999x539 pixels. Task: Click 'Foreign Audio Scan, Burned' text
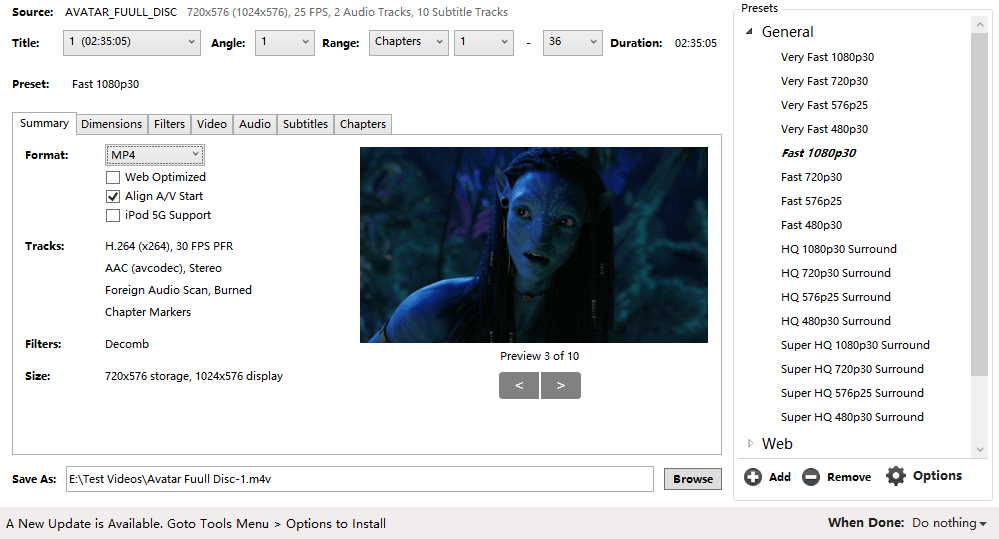[178, 290]
